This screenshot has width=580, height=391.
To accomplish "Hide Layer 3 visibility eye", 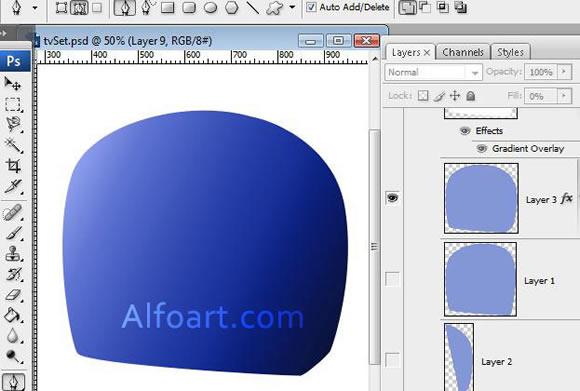I will [392, 198].
